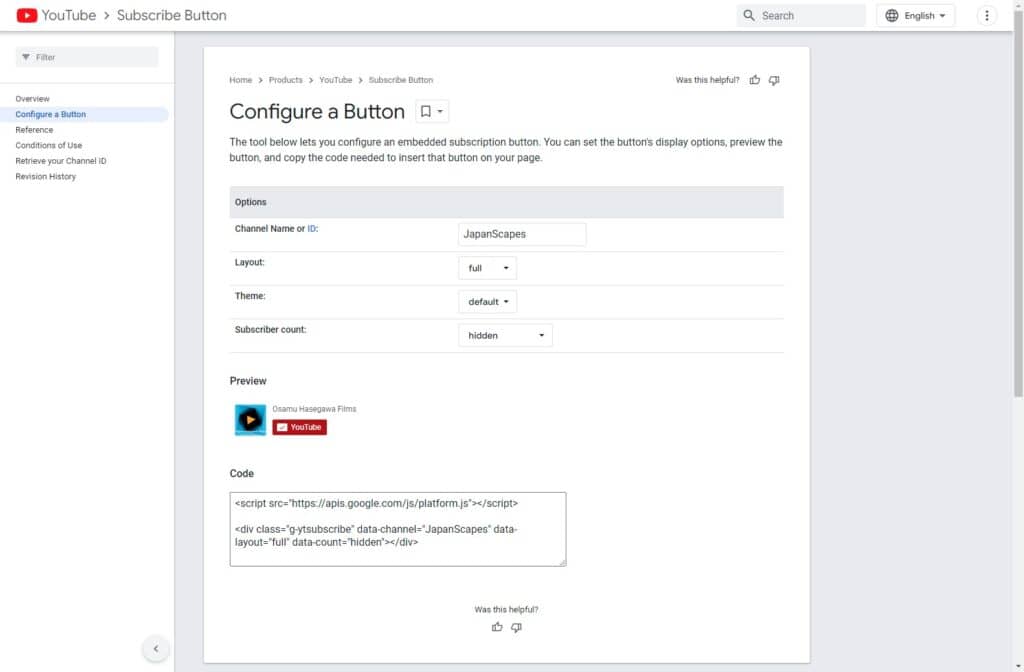
Task: Open Retrieve your Channel ID page
Action: [x=61, y=161]
